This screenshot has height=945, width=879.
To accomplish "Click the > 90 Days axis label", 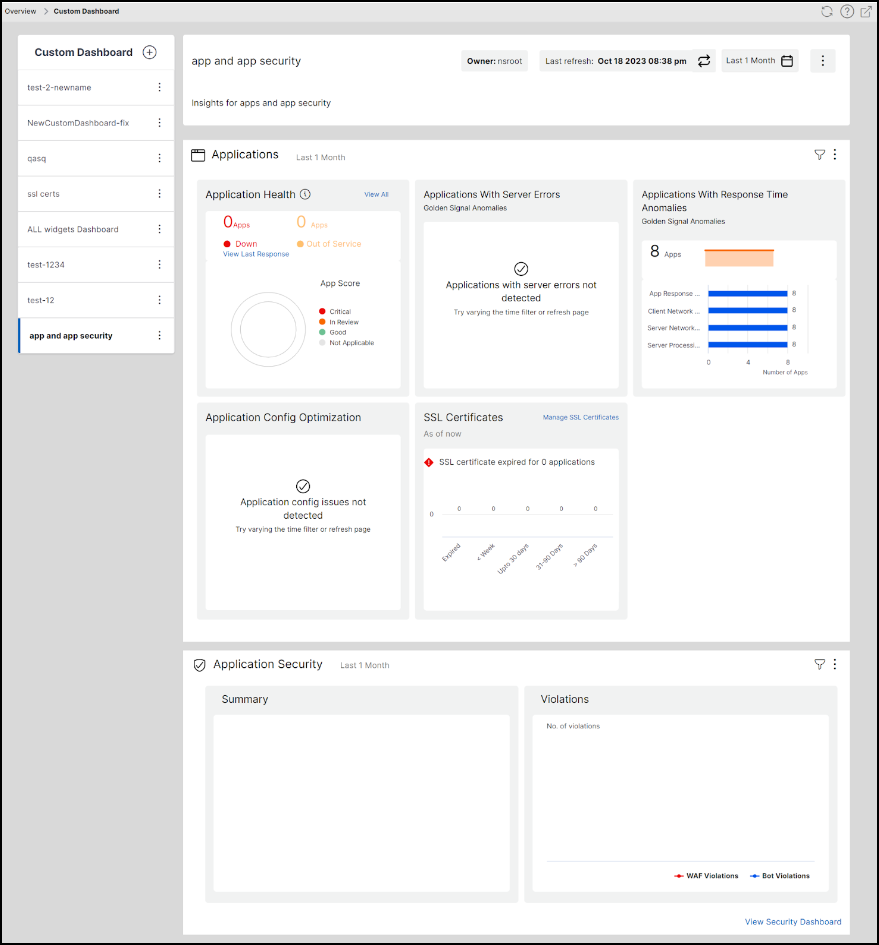I will (x=585, y=555).
